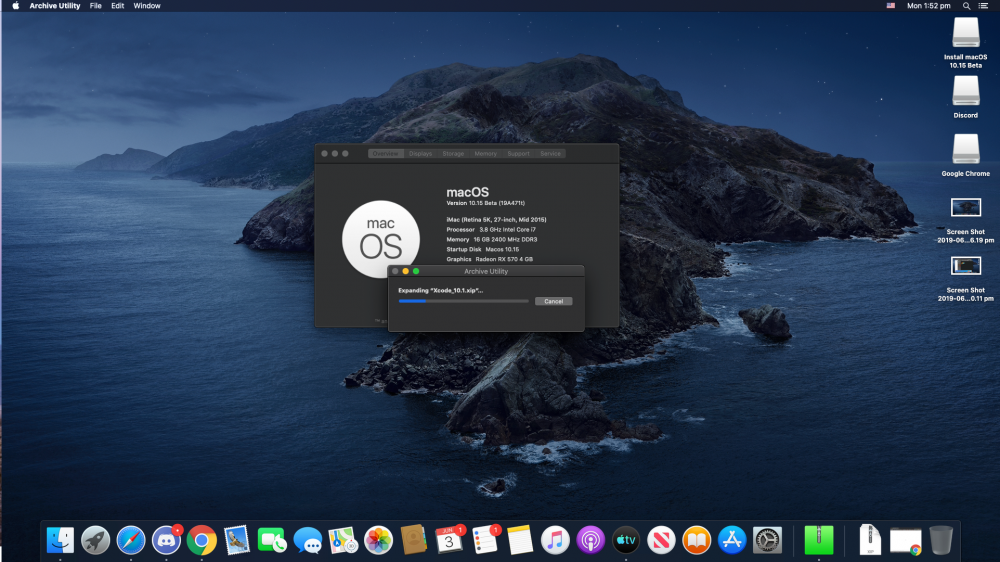Screen dimensions: 1000x562
Task: Click 'Expanding Xcode_10.1.xip' label
Action: pos(441,290)
